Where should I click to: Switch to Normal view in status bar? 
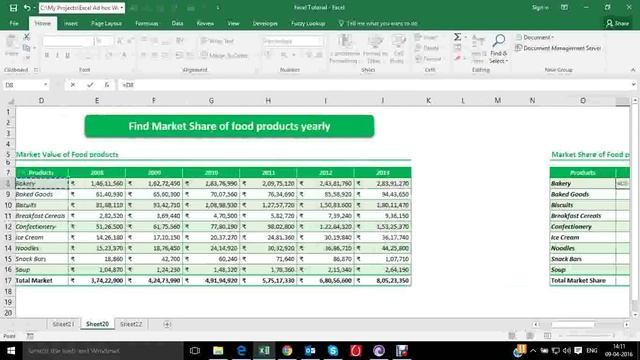point(512,336)
